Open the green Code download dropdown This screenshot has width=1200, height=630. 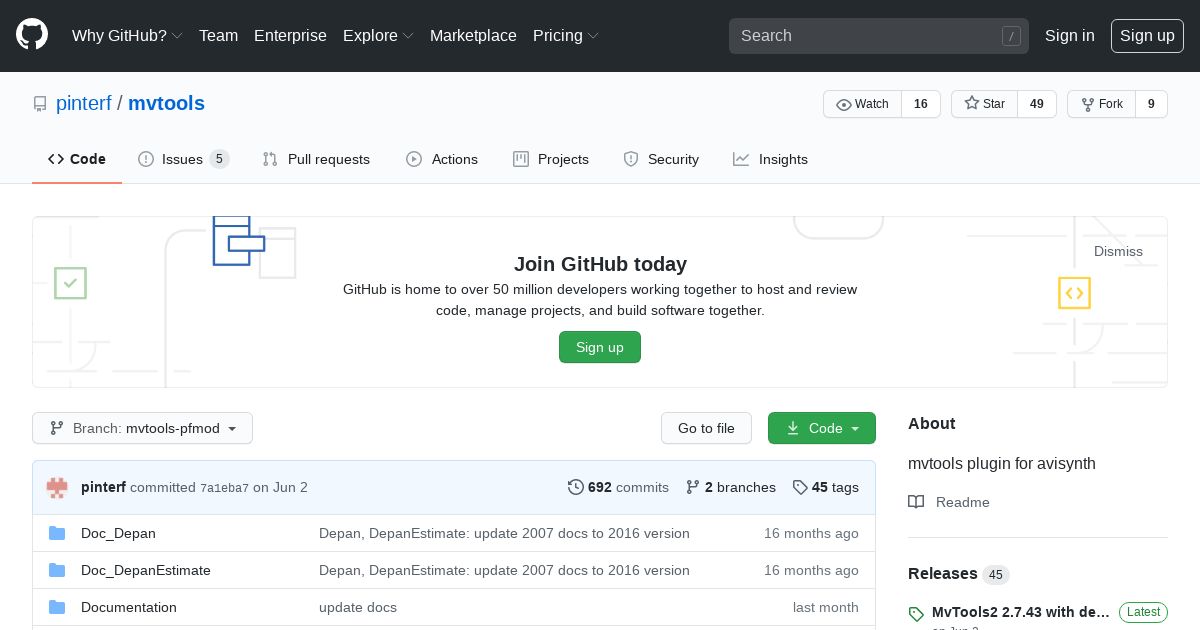coord(822,428)
